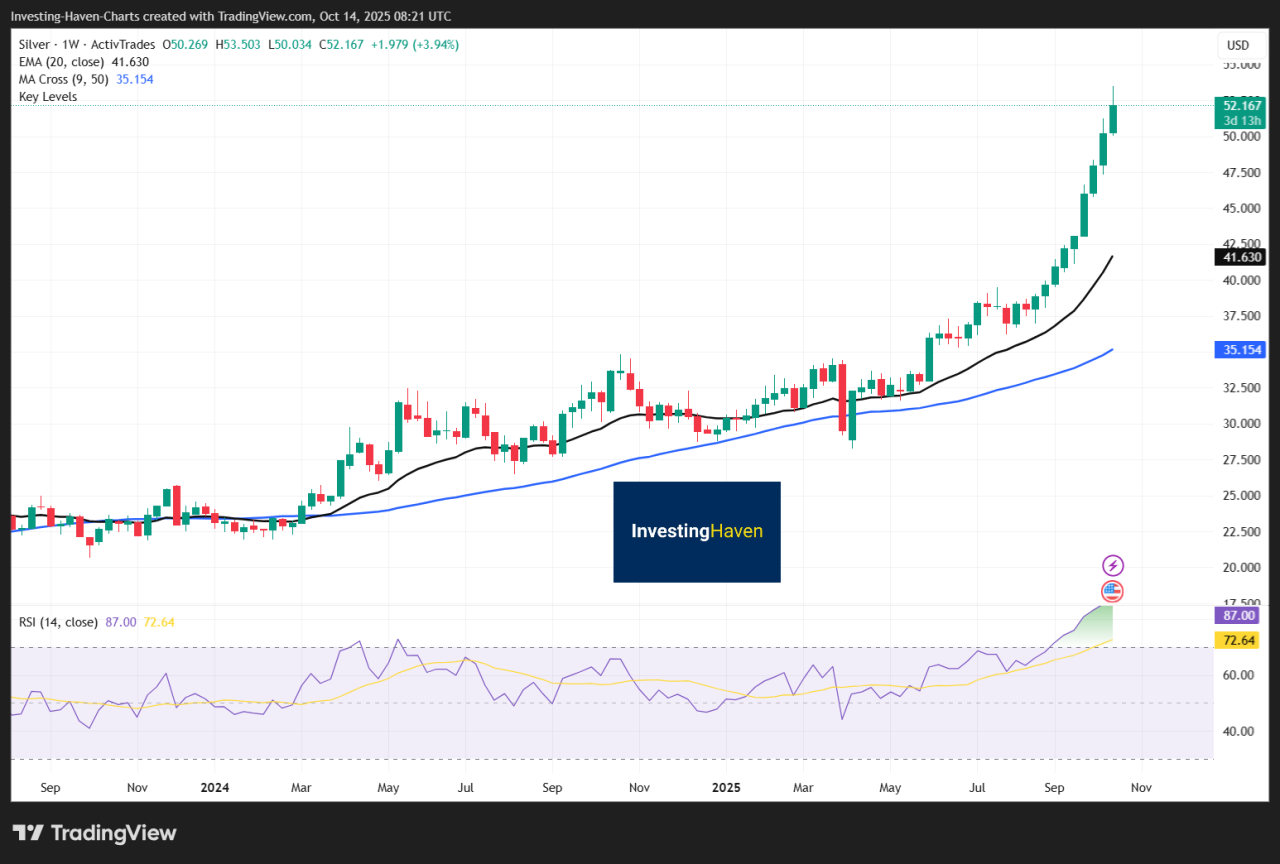Expand the RSI (14, close) indicator legend
This screenshot has height=864, width=1280.
pos(58,622)
